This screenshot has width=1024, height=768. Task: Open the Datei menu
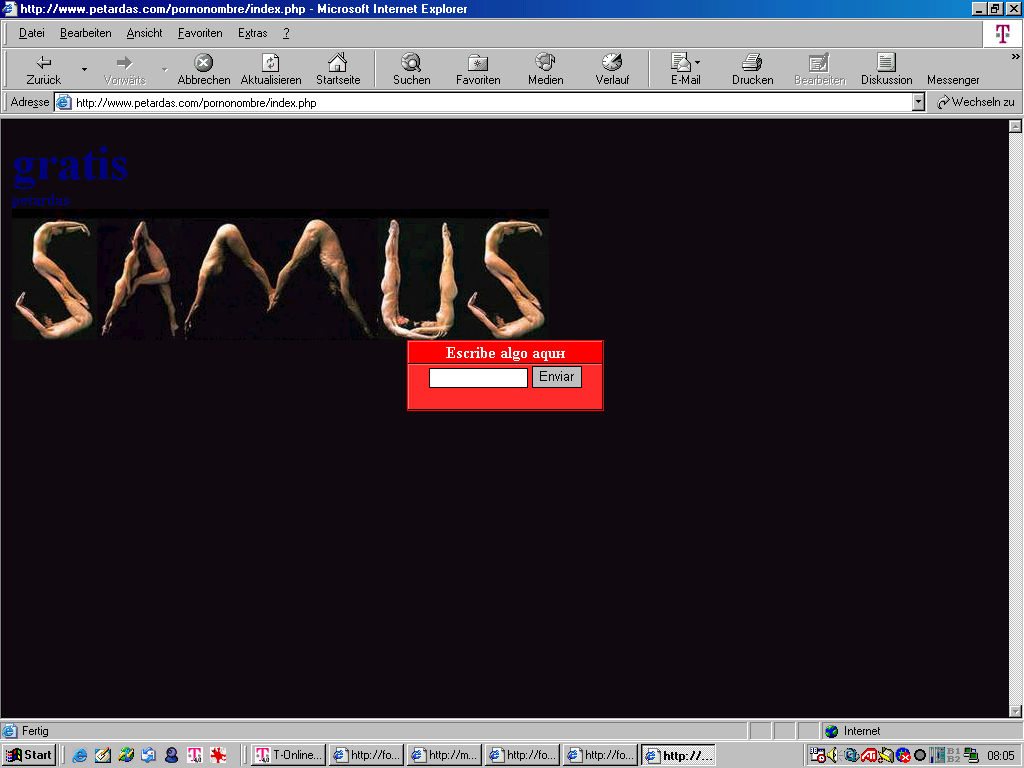(x=32, y=33)
